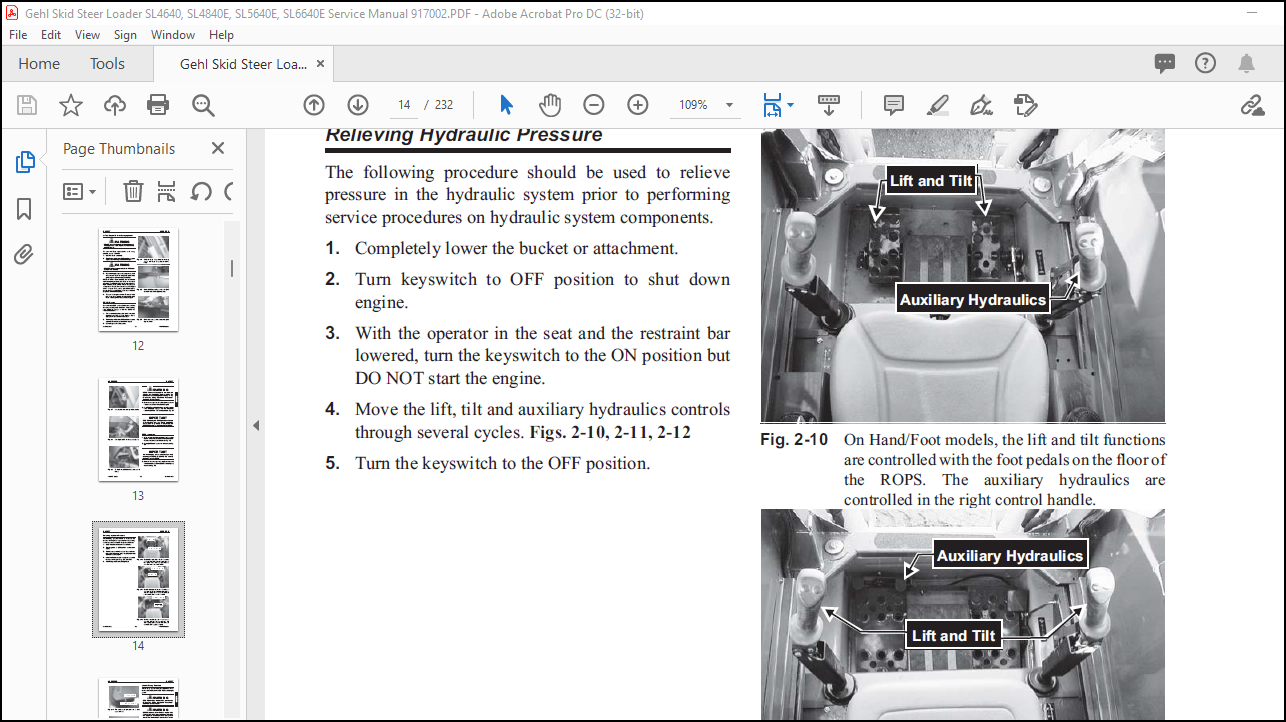Click the Stamp tool icon

(1025, 105)
